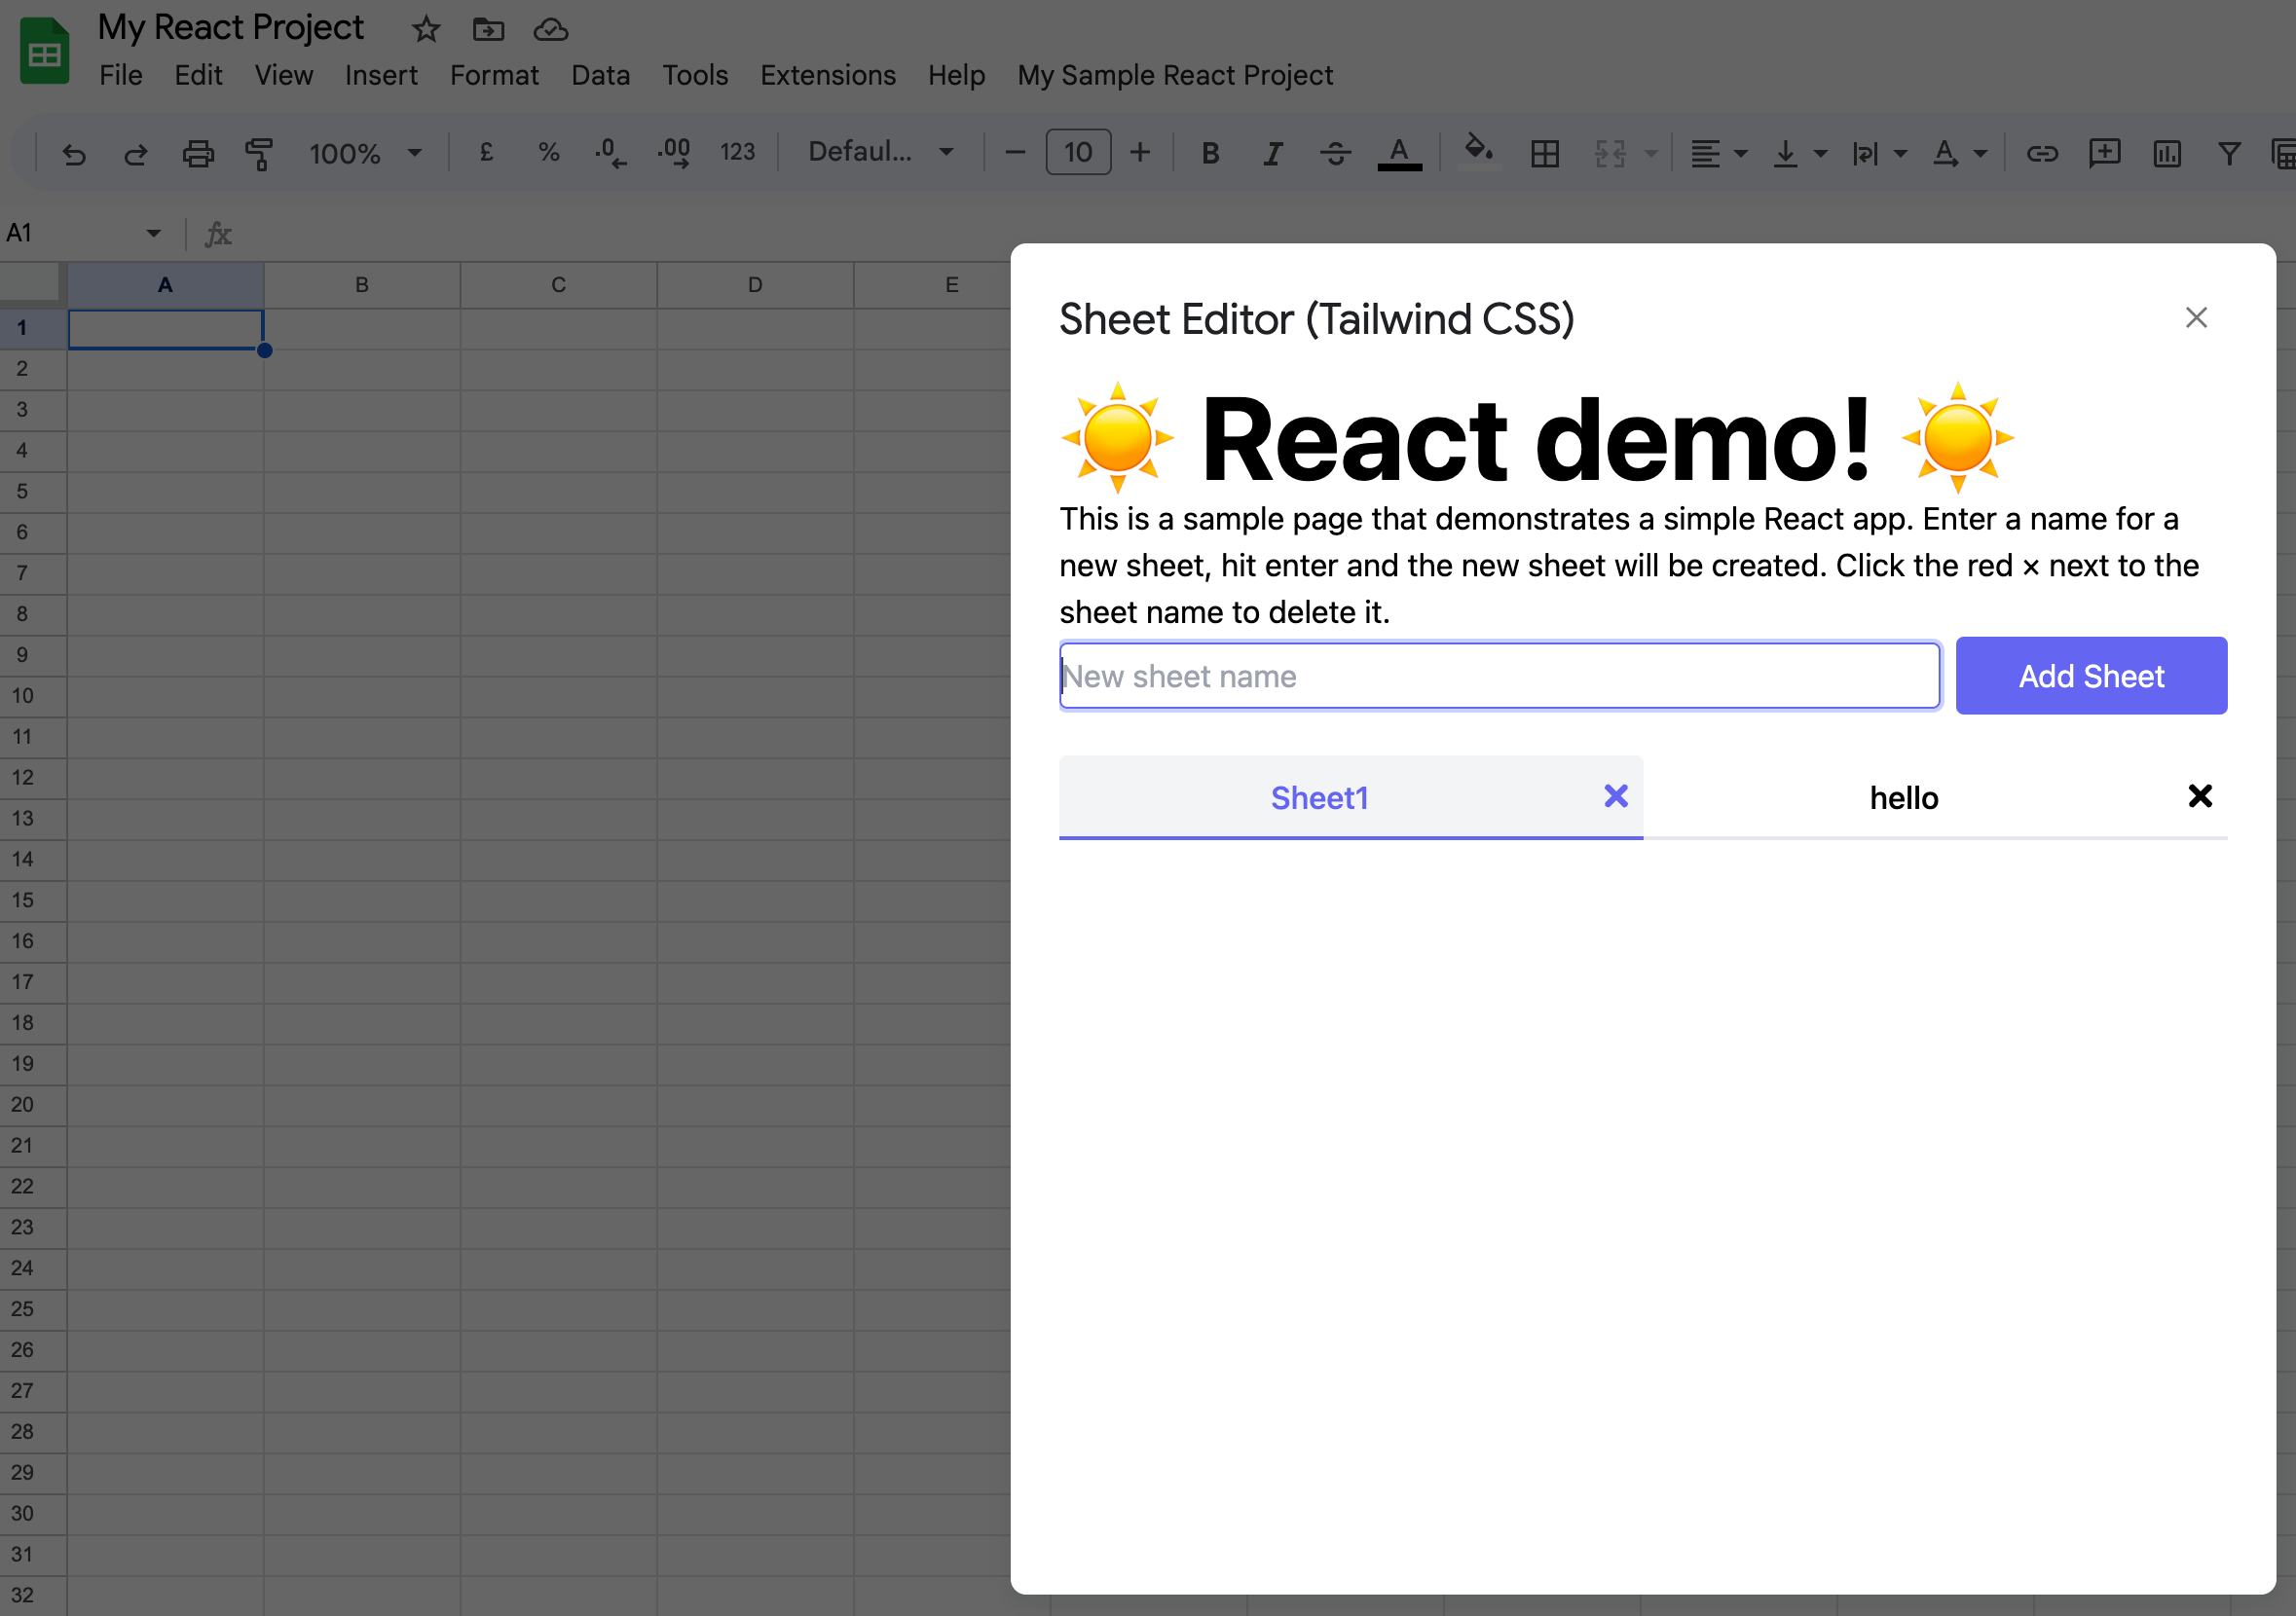Click the Create a filter icon

(x=2229, y=153)
